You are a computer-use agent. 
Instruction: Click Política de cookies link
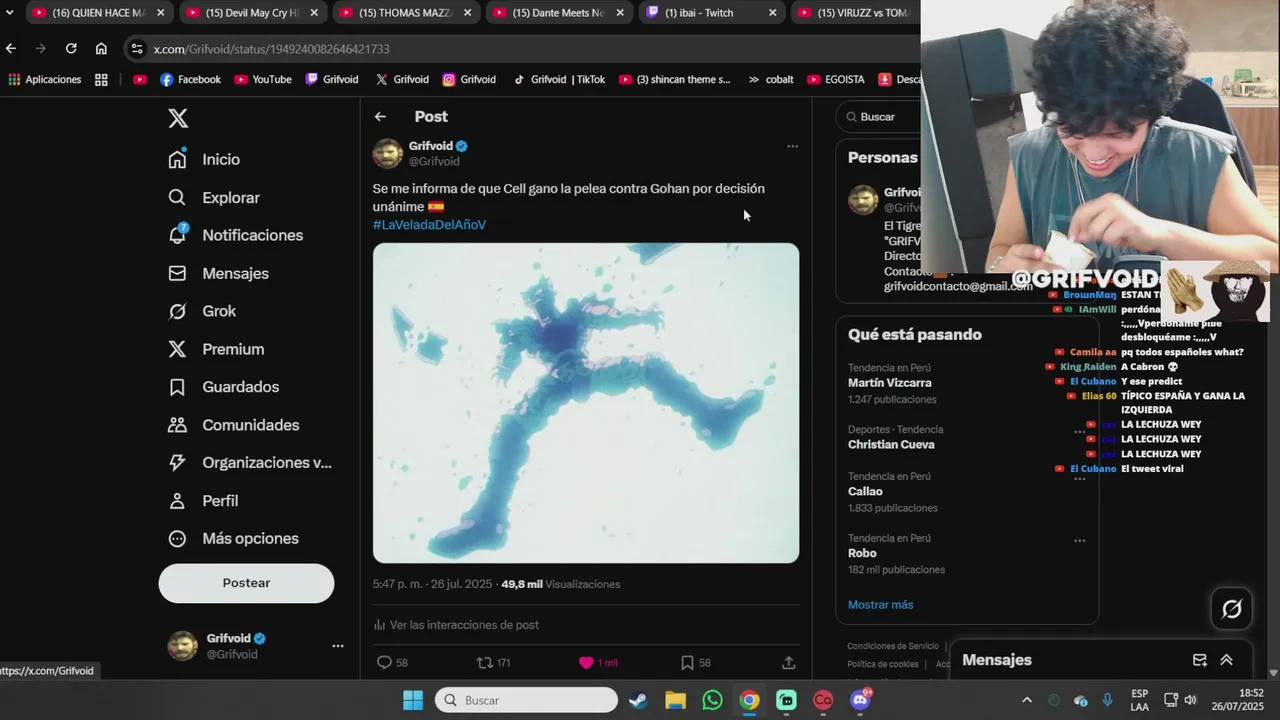(883, 664)
